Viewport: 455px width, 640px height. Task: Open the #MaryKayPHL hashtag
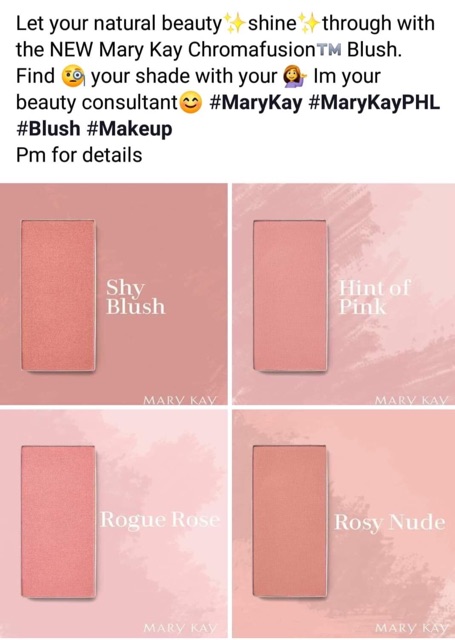click(375, 103)
